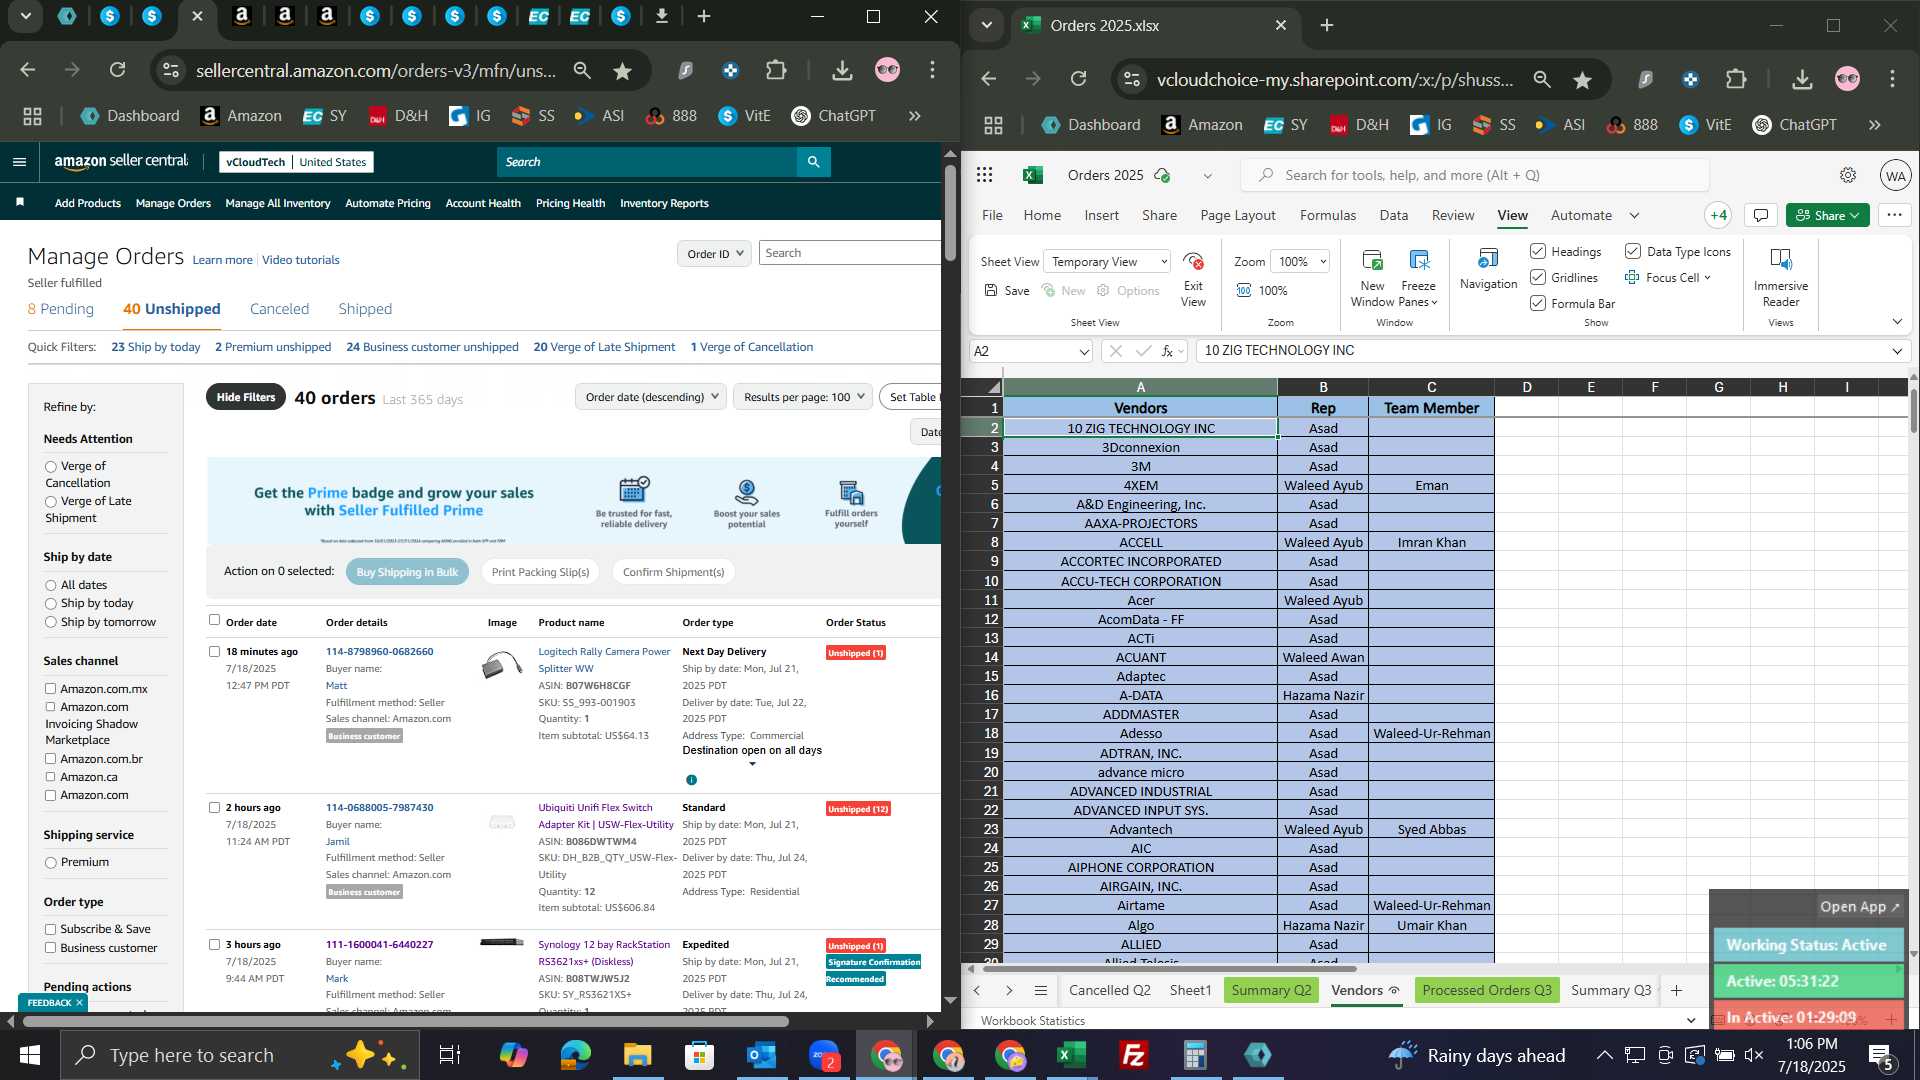
Task: Bookmark the Amazon page with star icon
Action: coord(622,70)
